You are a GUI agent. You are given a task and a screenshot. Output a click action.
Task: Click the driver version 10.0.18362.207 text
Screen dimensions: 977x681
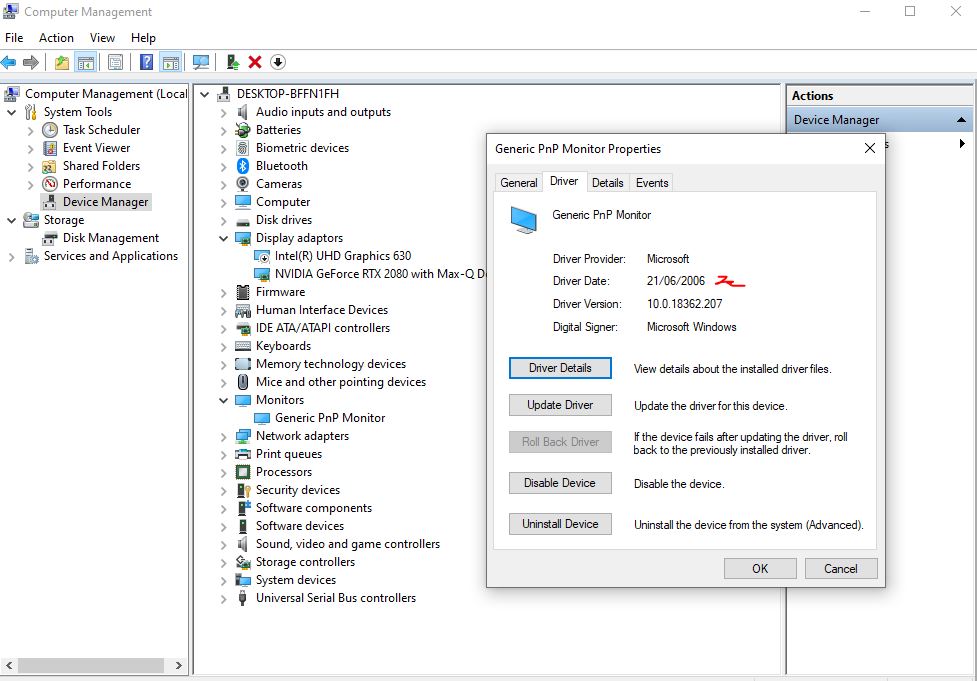(x=684, y=304)
